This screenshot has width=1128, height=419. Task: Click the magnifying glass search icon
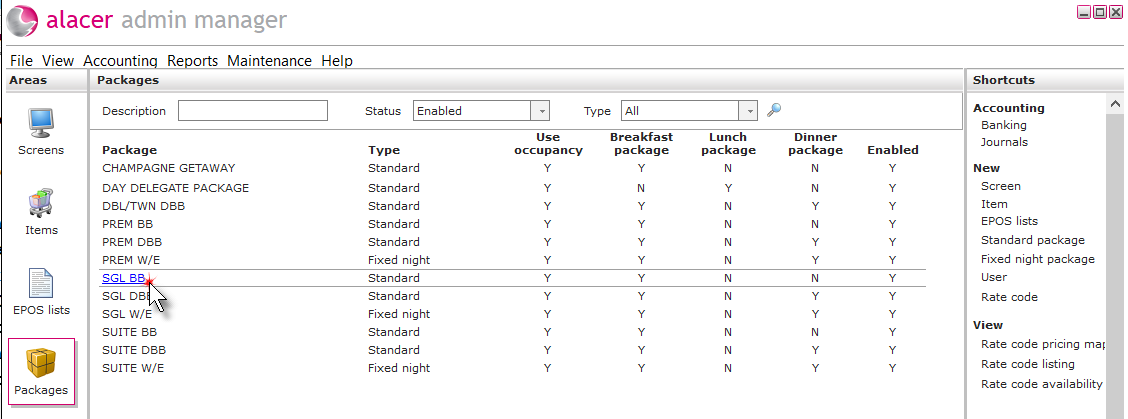(x=774, y=110)
